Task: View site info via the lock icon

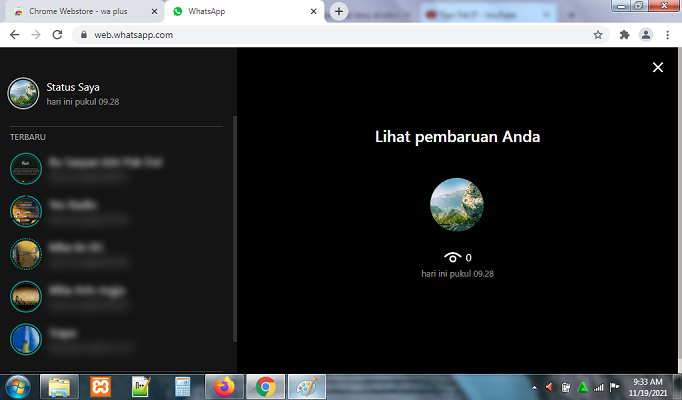Action: [x=84, y=35]
